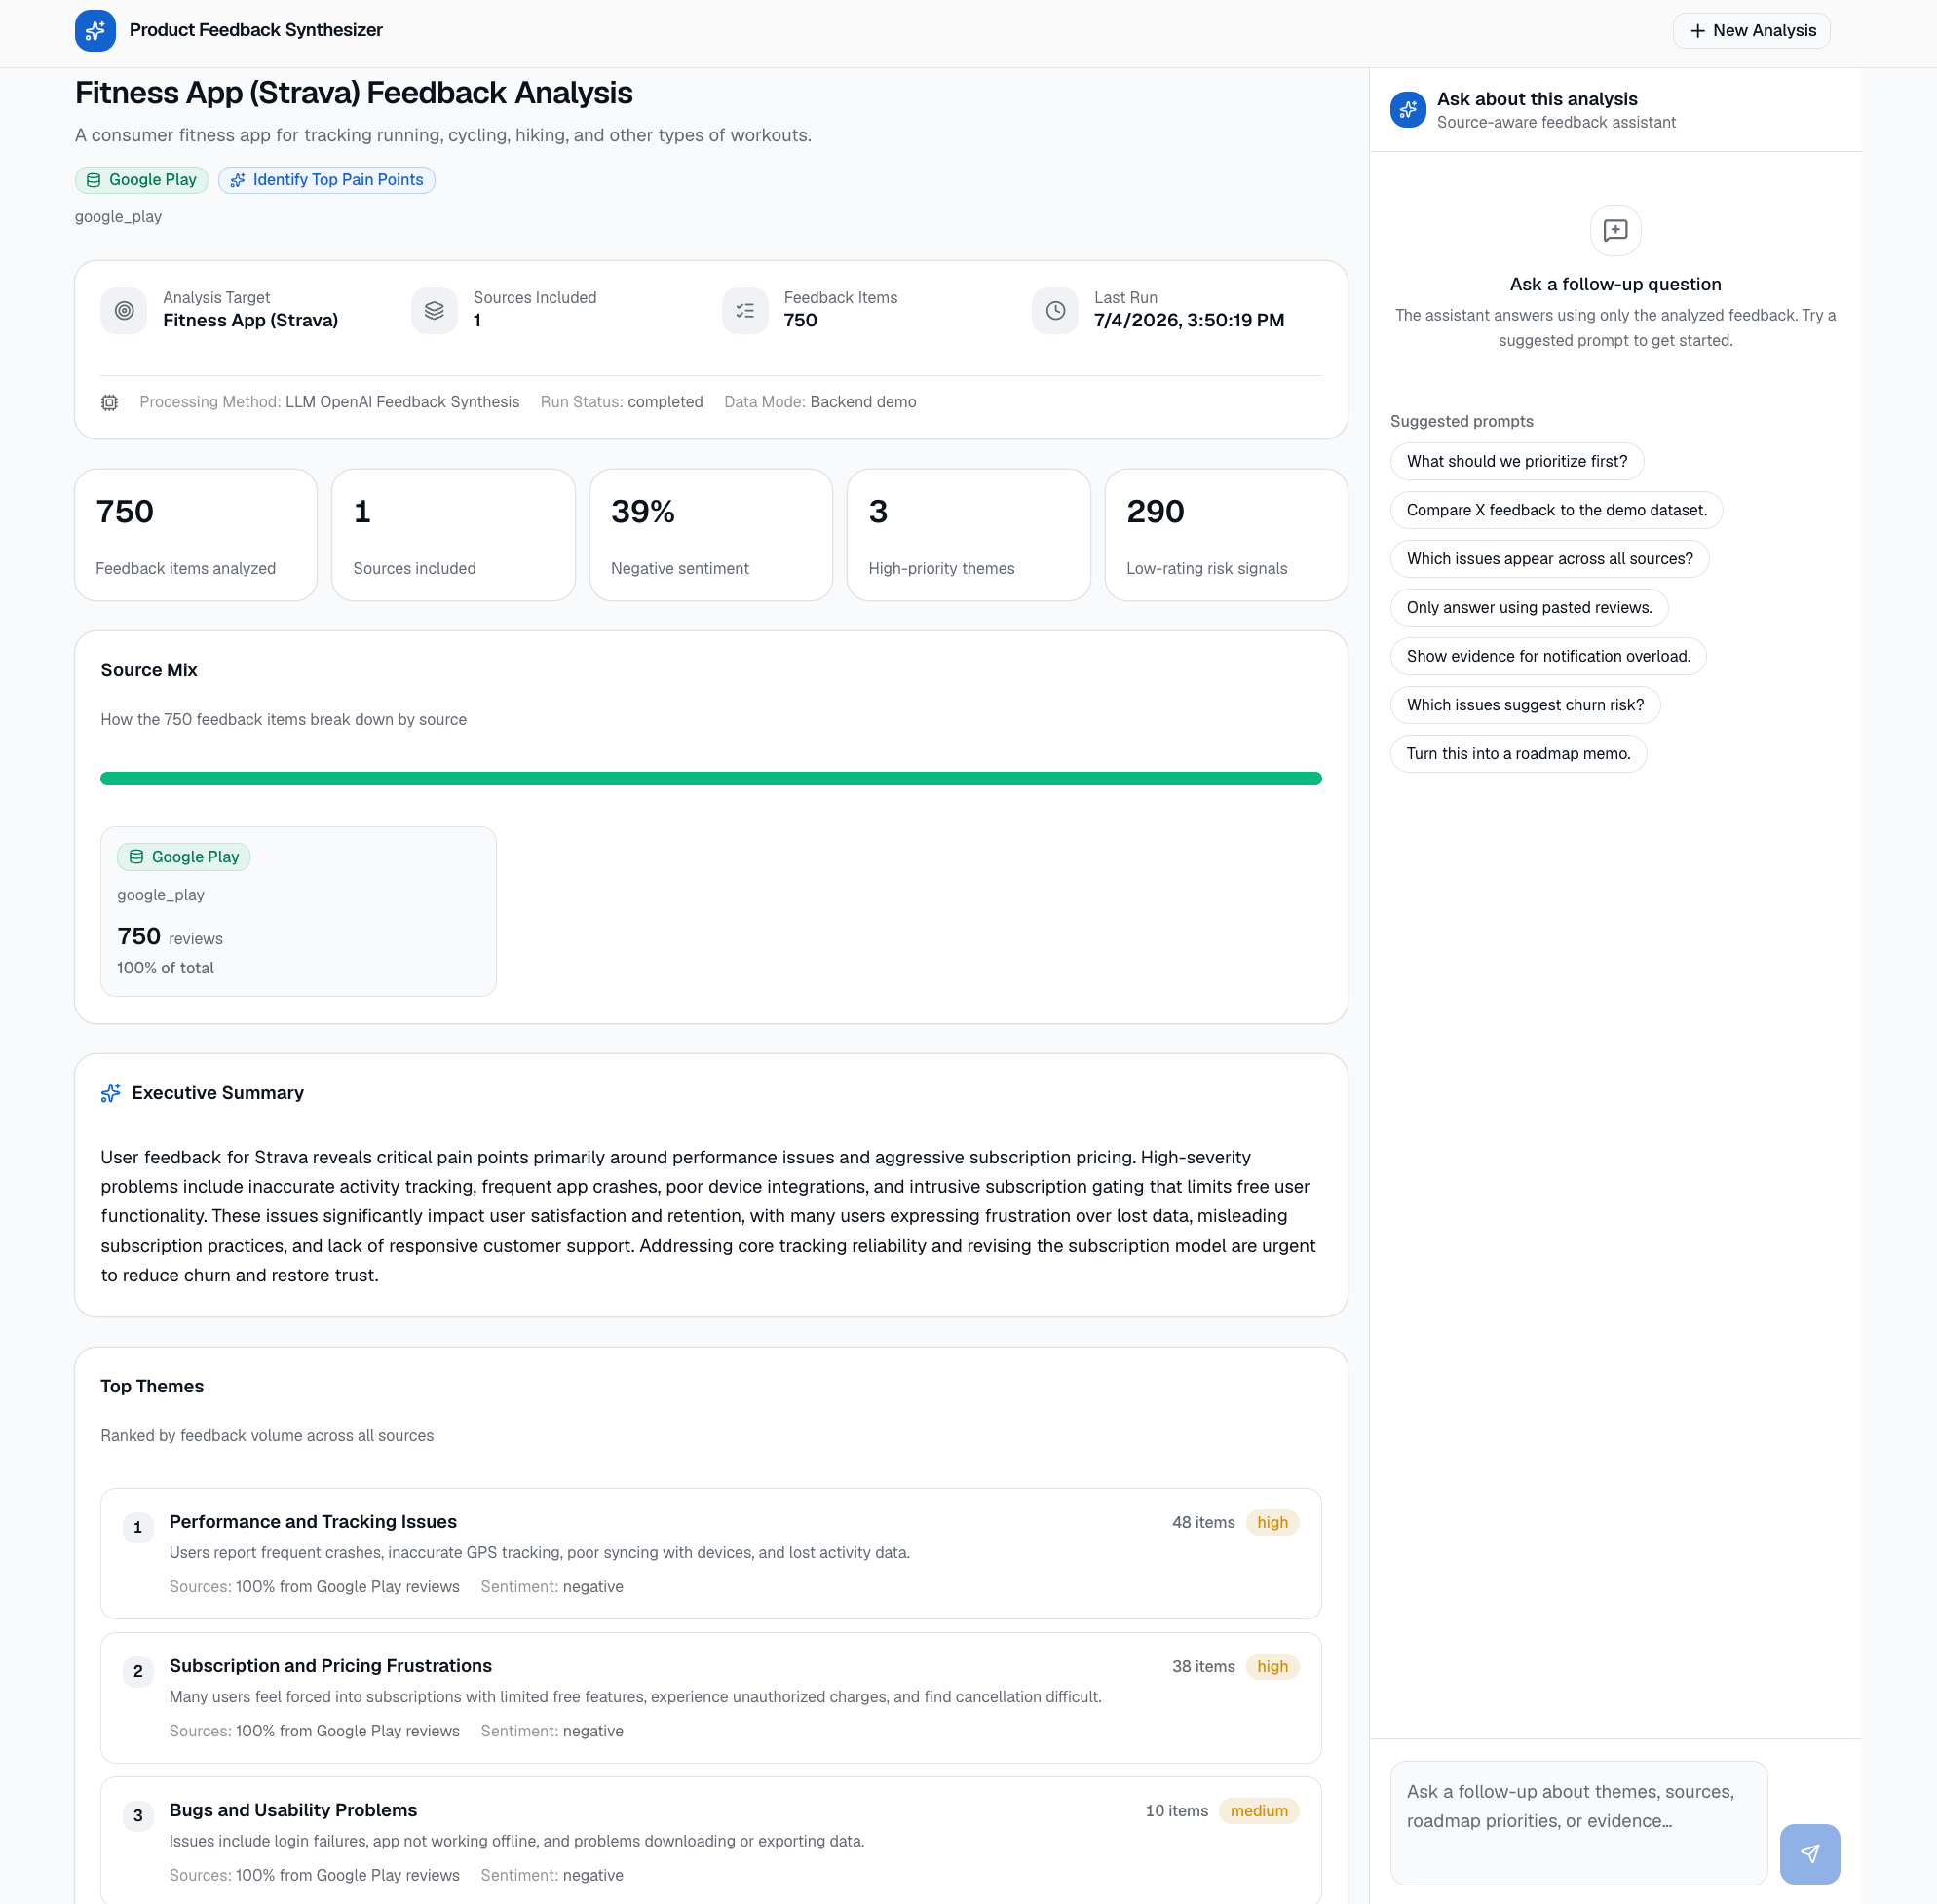Start a New Analysis

[1751, 30]
